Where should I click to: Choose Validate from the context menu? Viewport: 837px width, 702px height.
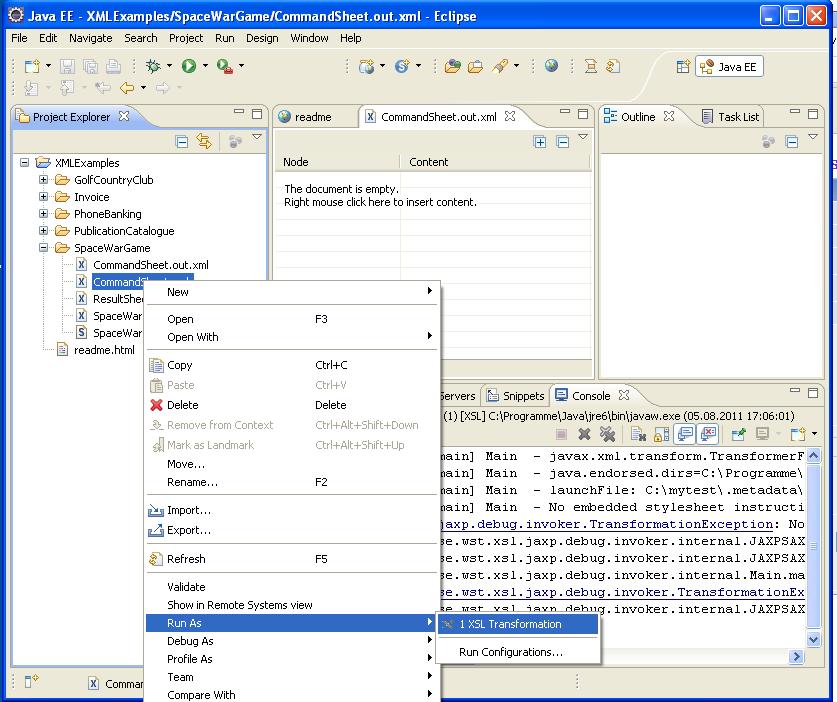[291, 587]
